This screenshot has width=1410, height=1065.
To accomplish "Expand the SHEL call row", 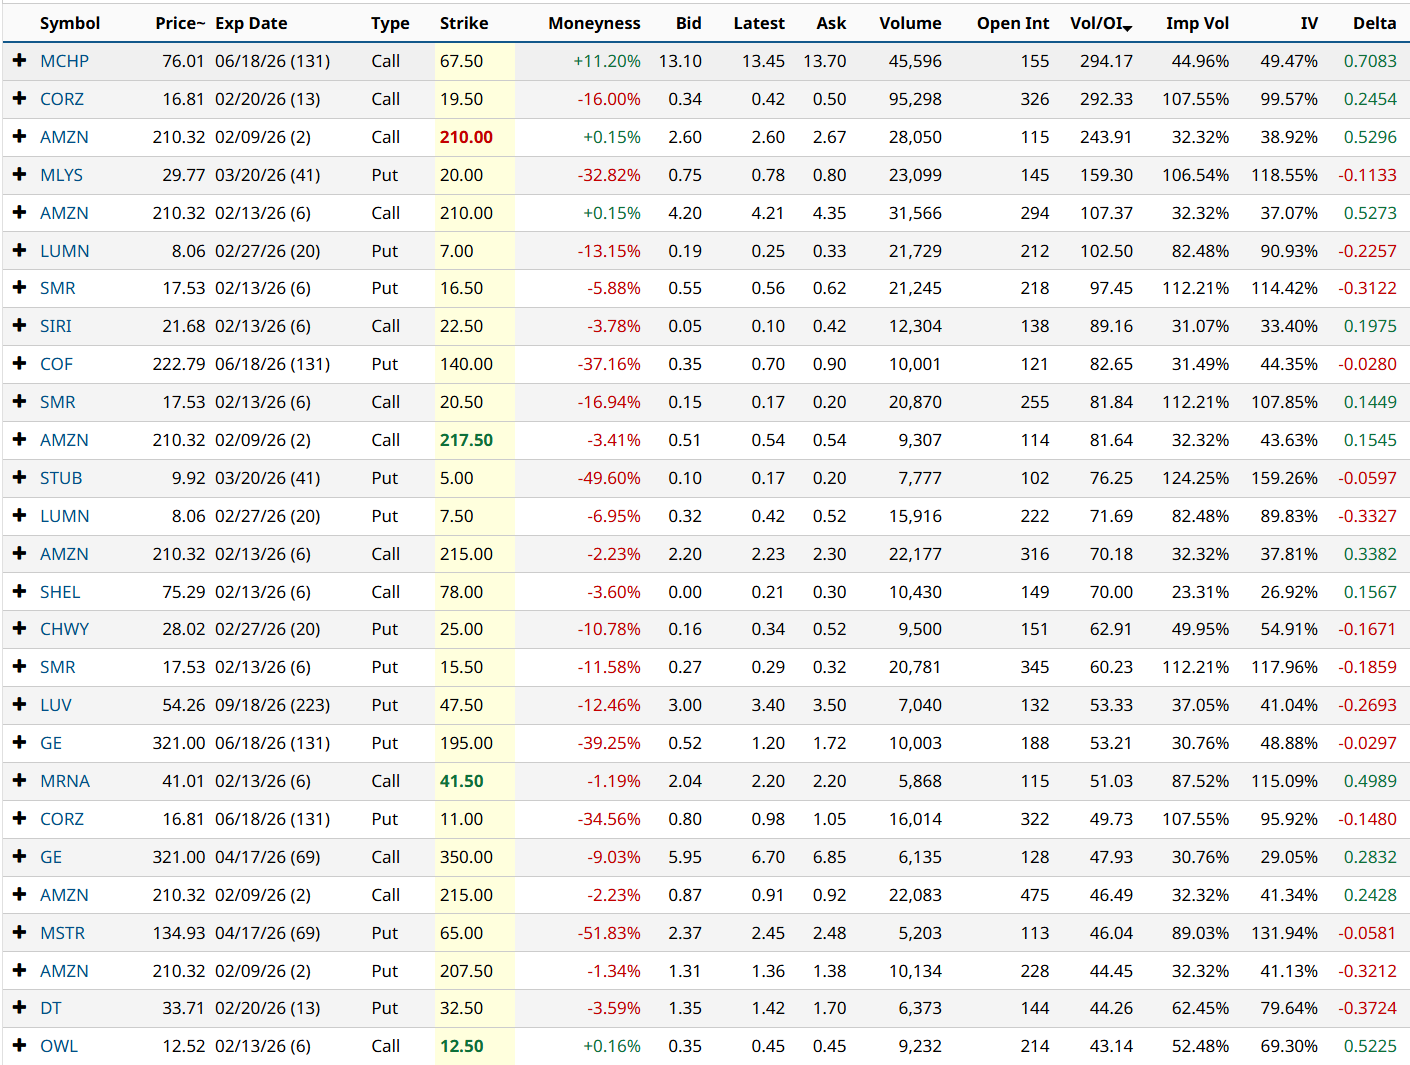I will click(x=19, y=592).
